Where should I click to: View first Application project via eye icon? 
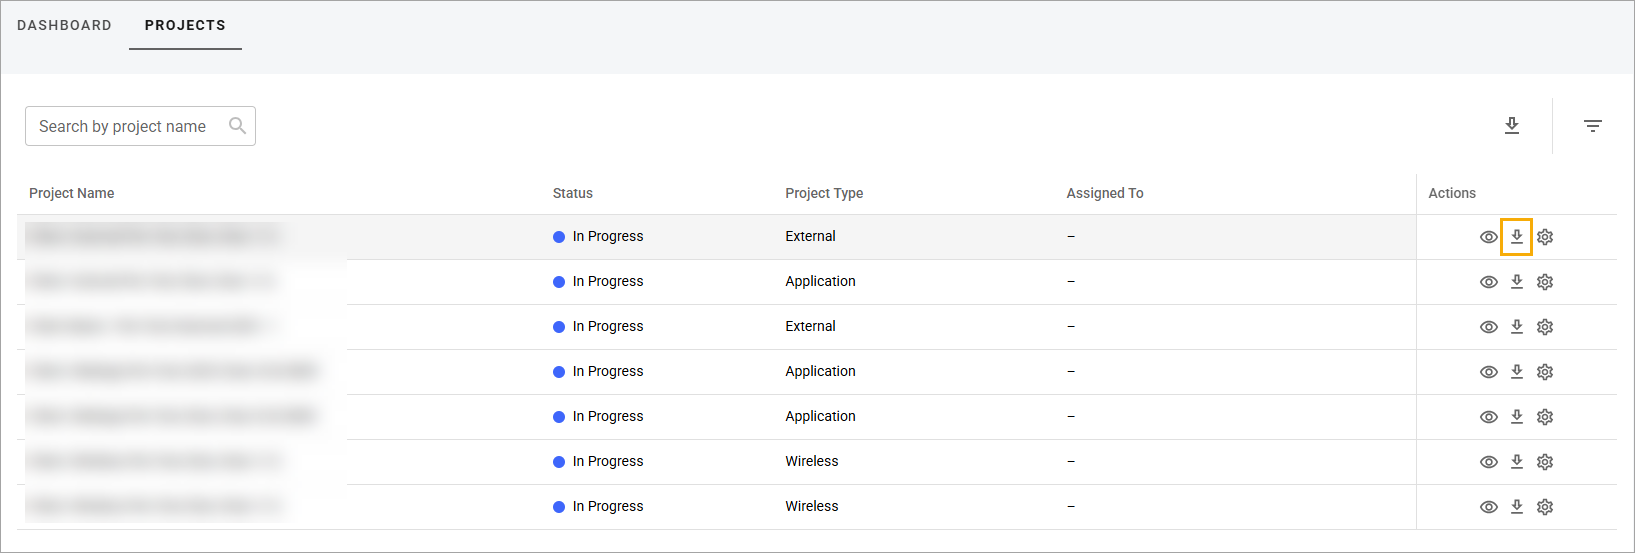pos(1489,282)
